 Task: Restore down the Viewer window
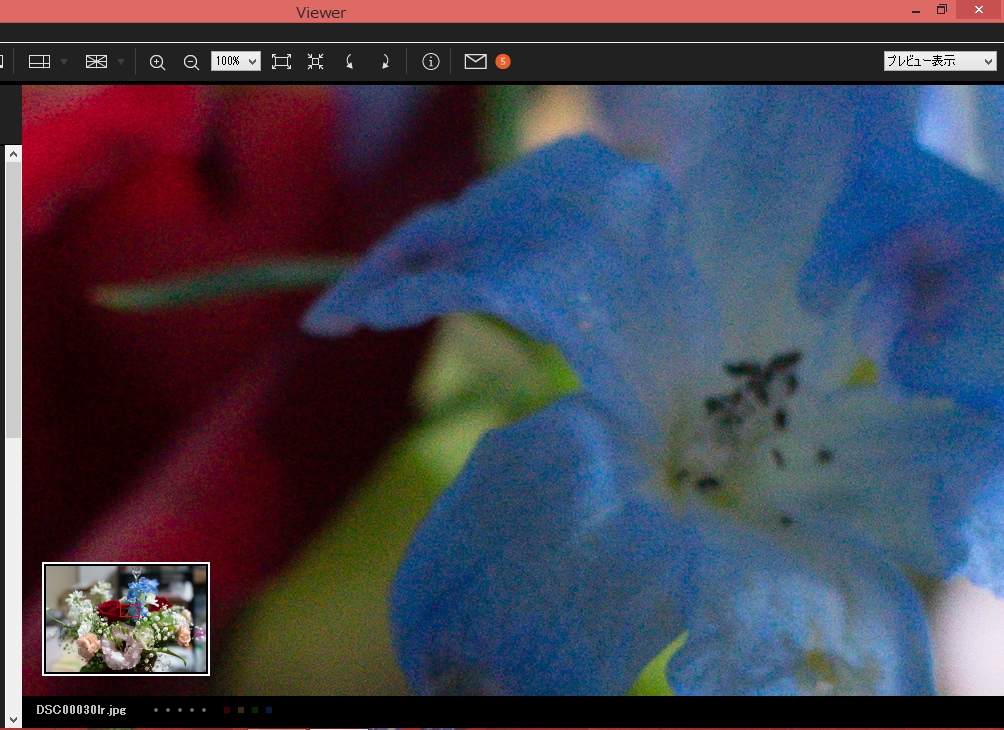click(941, 10)
